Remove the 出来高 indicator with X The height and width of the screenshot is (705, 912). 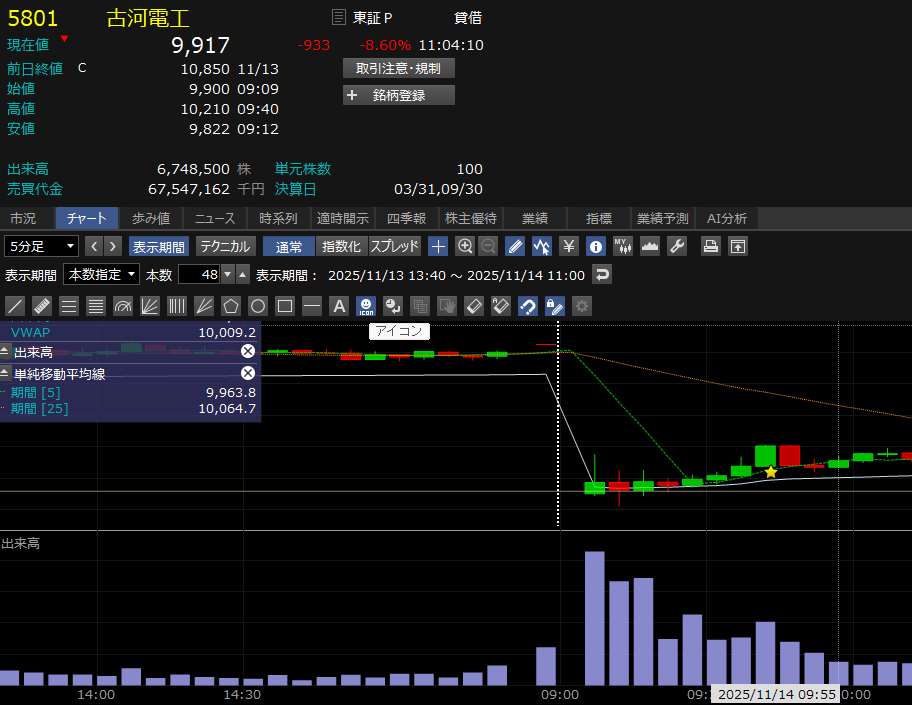(248, 351)
